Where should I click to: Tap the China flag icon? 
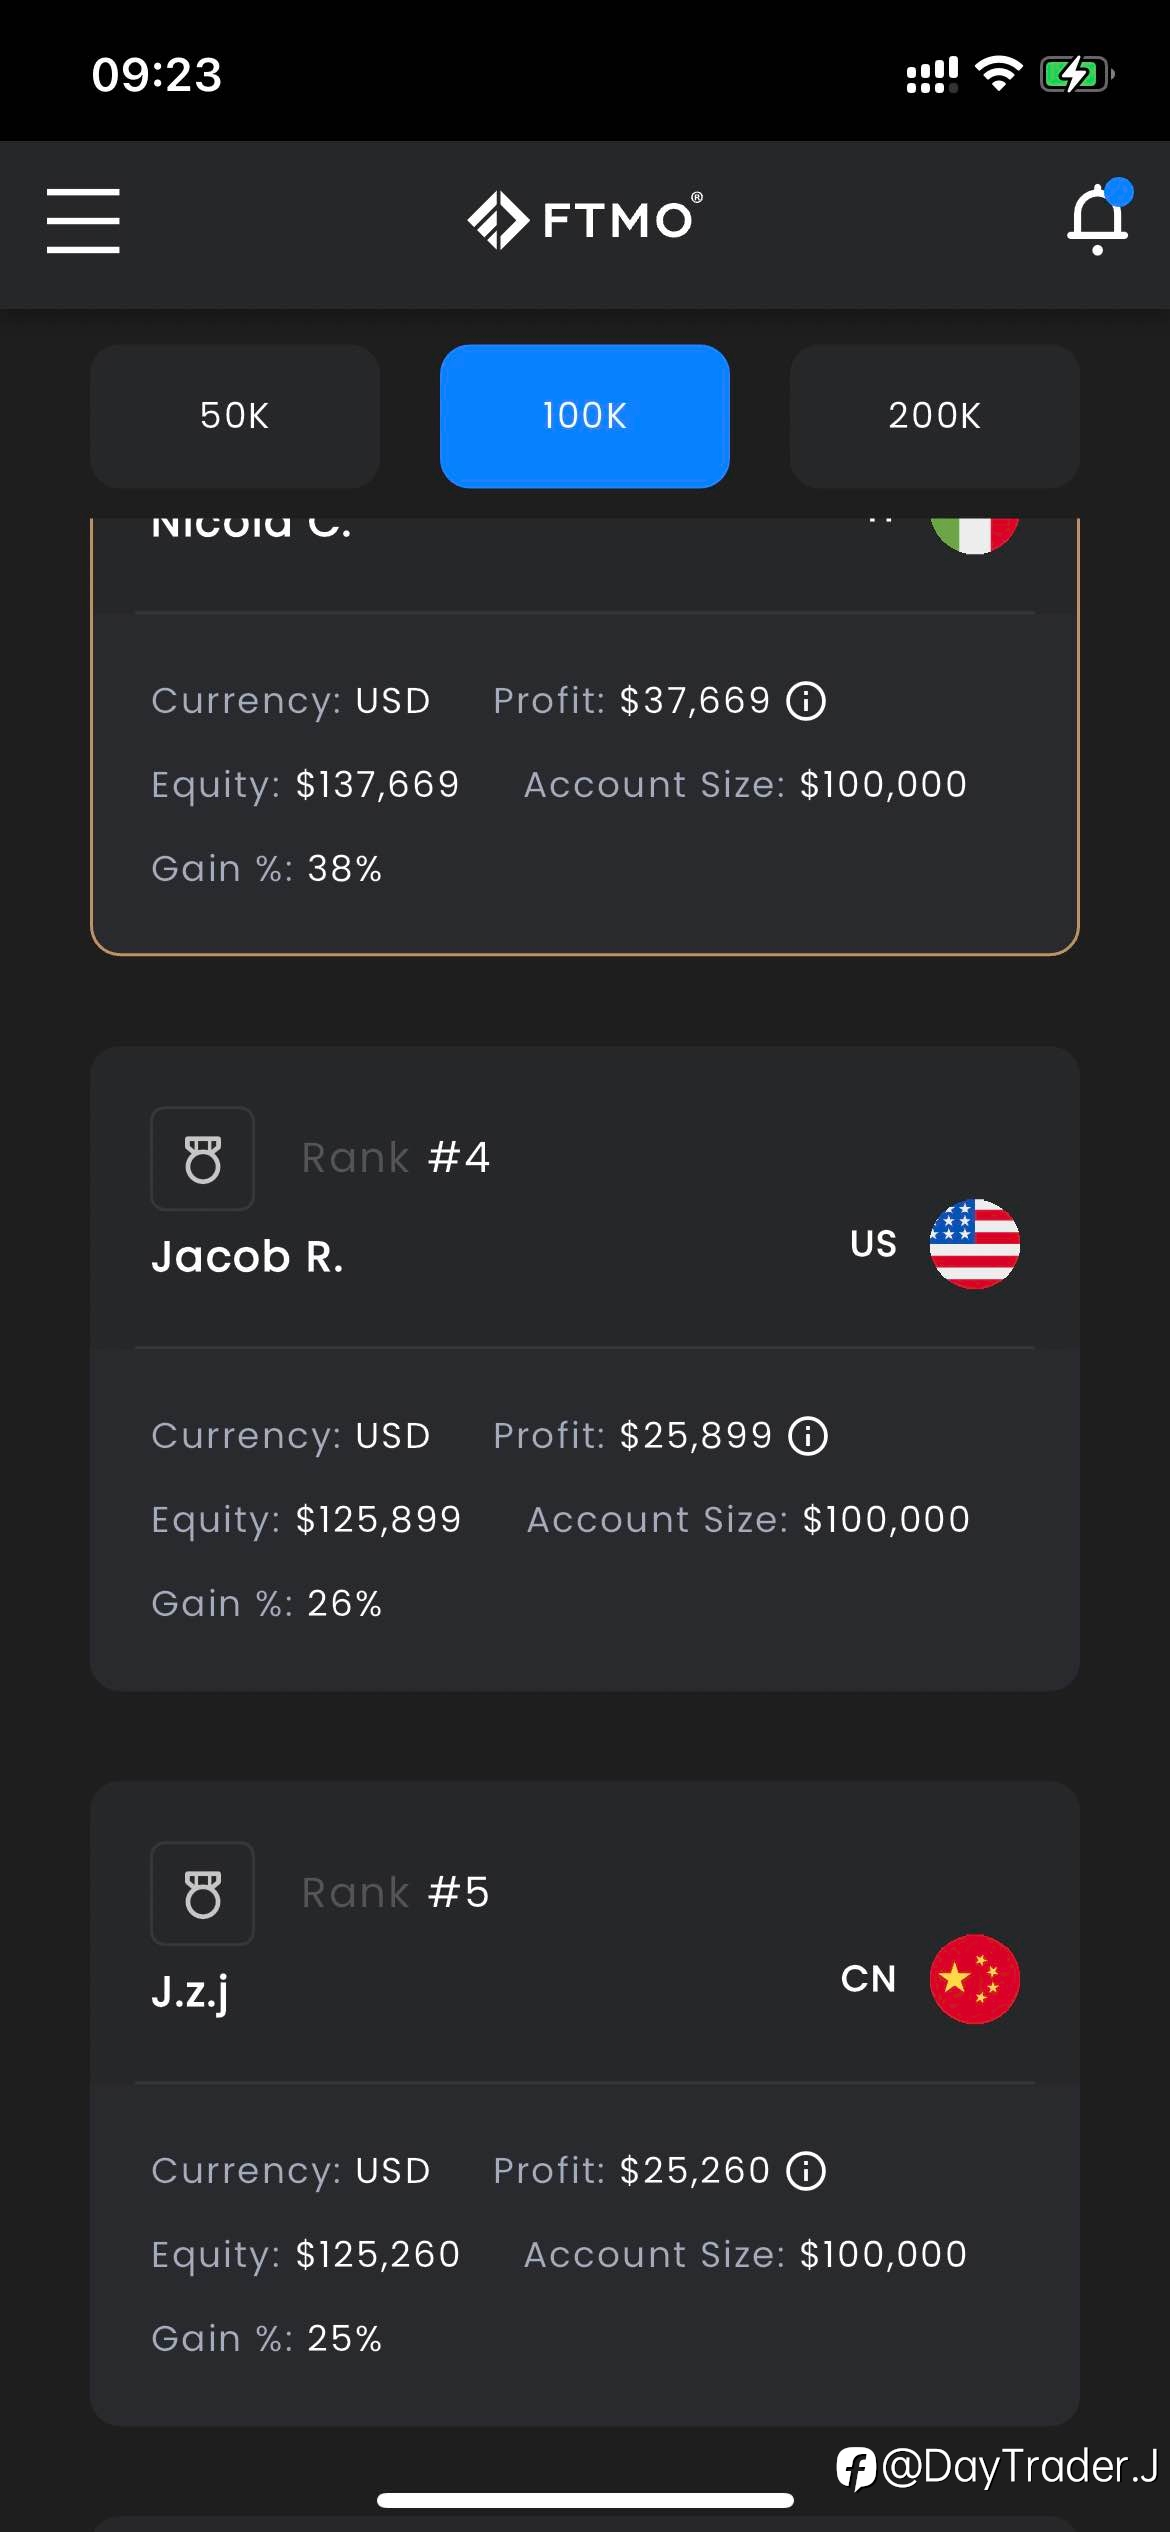coord(974,1979)
